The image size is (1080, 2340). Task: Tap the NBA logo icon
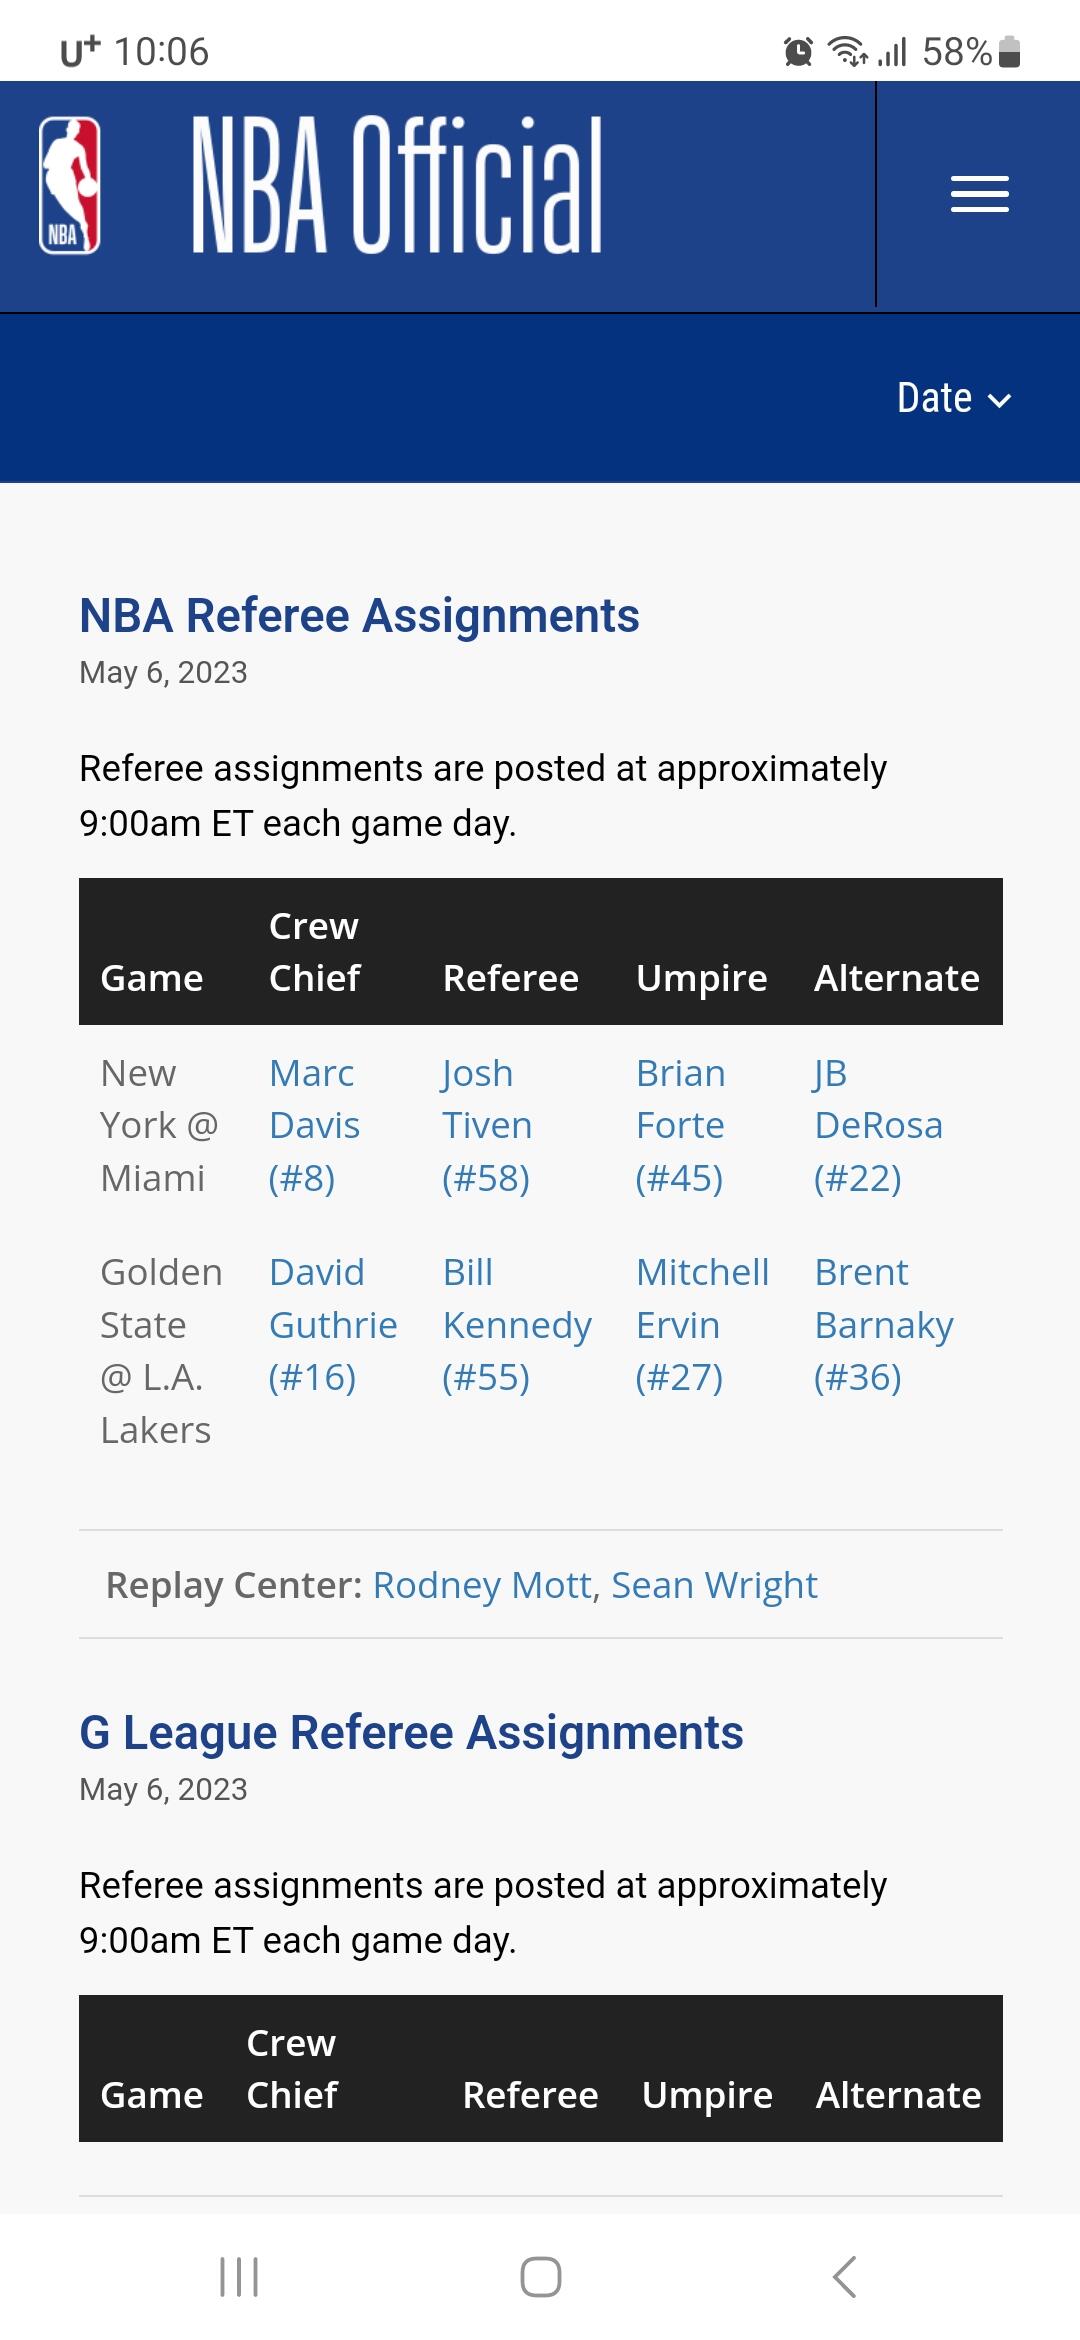(x=69, y=186)
